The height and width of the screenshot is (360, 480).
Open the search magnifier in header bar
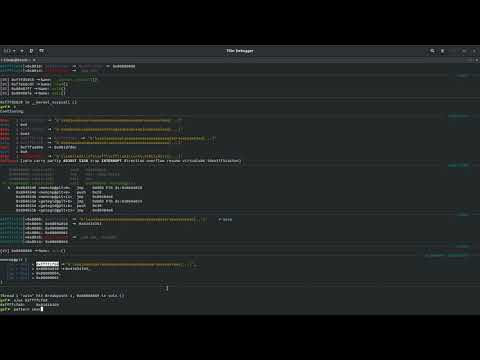[x=432, y=51]
